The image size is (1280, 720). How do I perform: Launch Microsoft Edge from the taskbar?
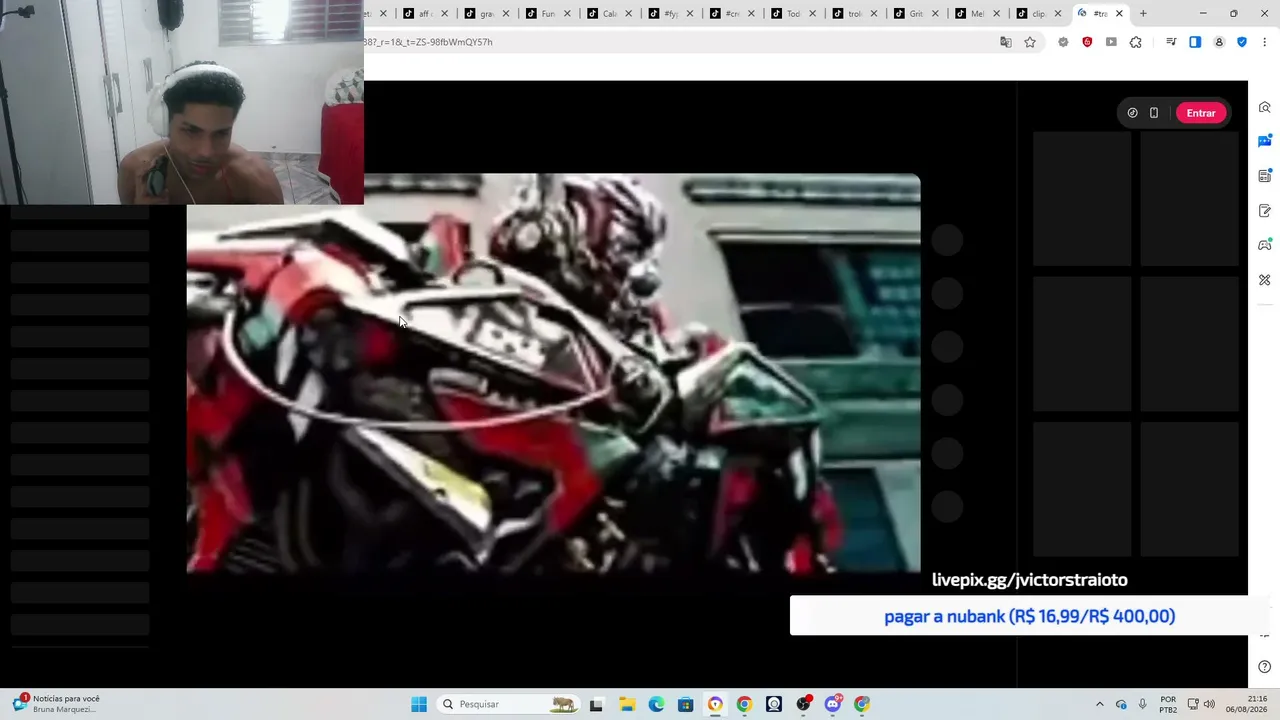click(x=656, y=704)
